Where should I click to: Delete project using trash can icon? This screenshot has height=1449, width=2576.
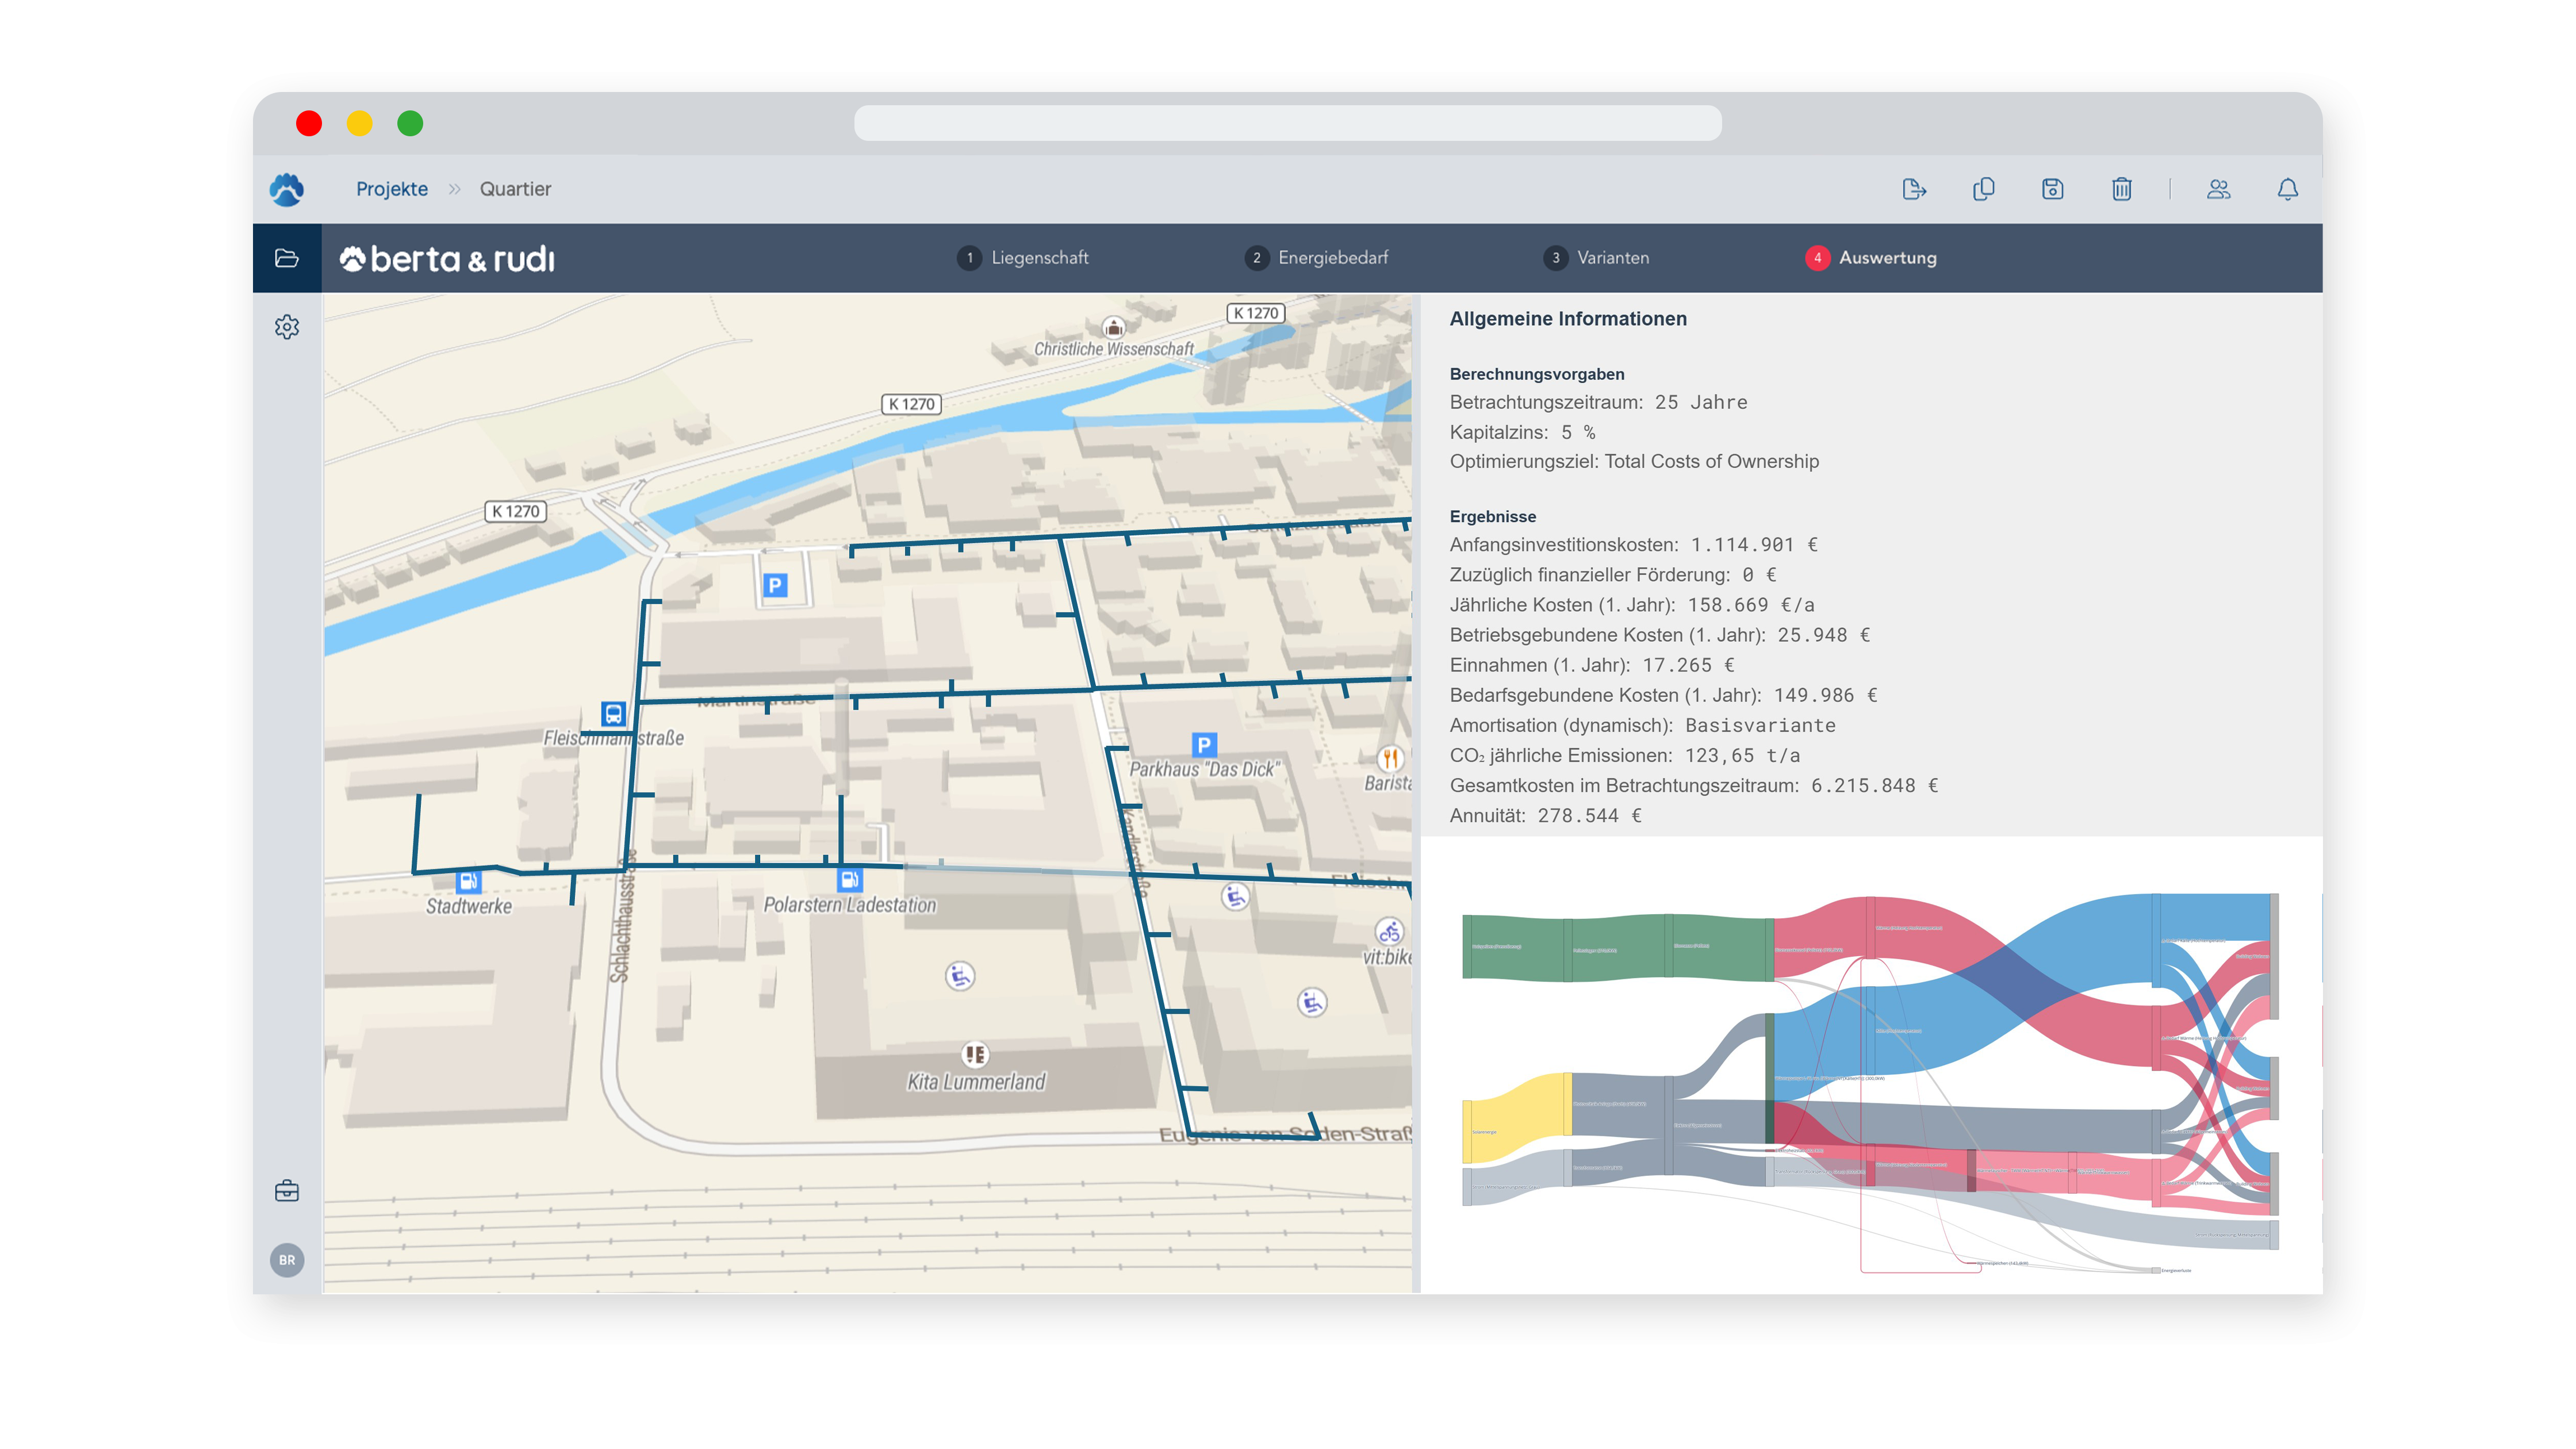tap(2121, 189)
